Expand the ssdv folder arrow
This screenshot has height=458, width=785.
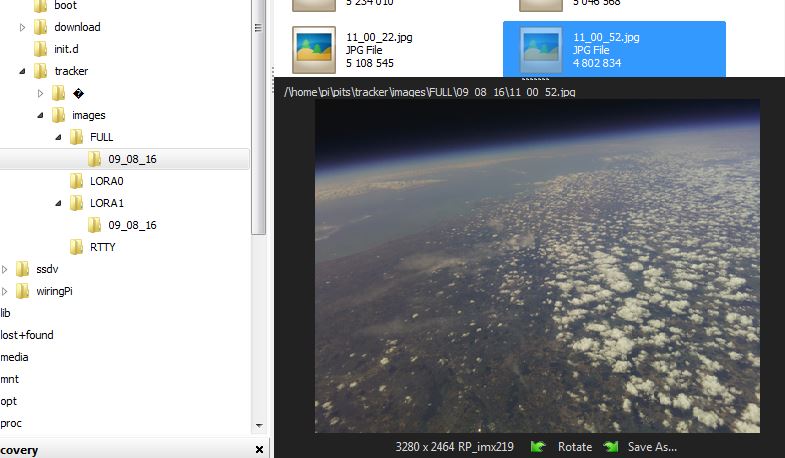click(4, 269)
